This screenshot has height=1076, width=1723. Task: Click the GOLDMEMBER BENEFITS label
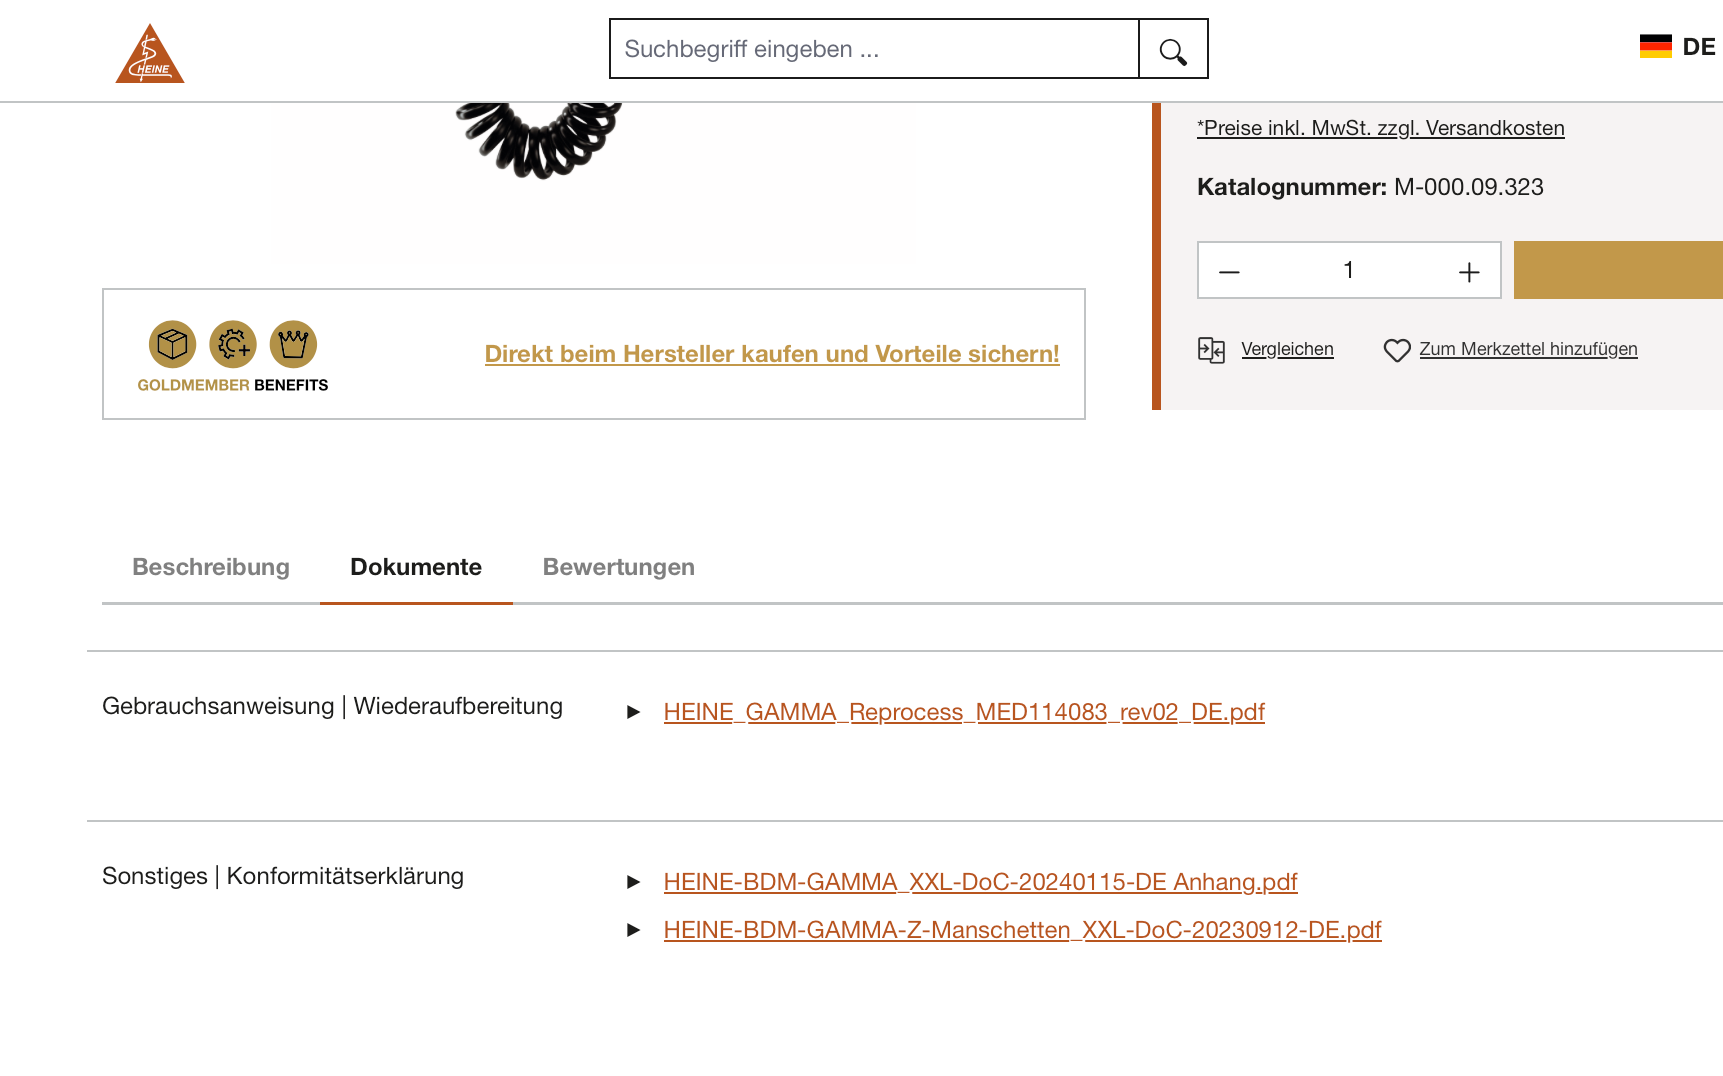point(233,385)
